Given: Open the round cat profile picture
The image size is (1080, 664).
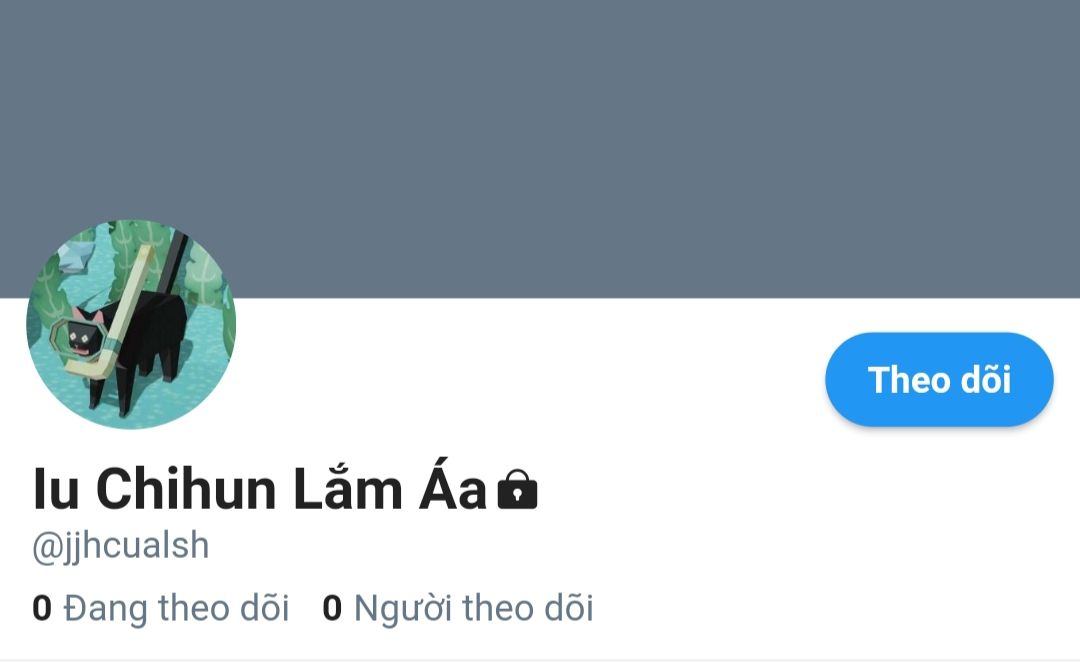Looking at the screenshot, I should [x=131, y=324].
